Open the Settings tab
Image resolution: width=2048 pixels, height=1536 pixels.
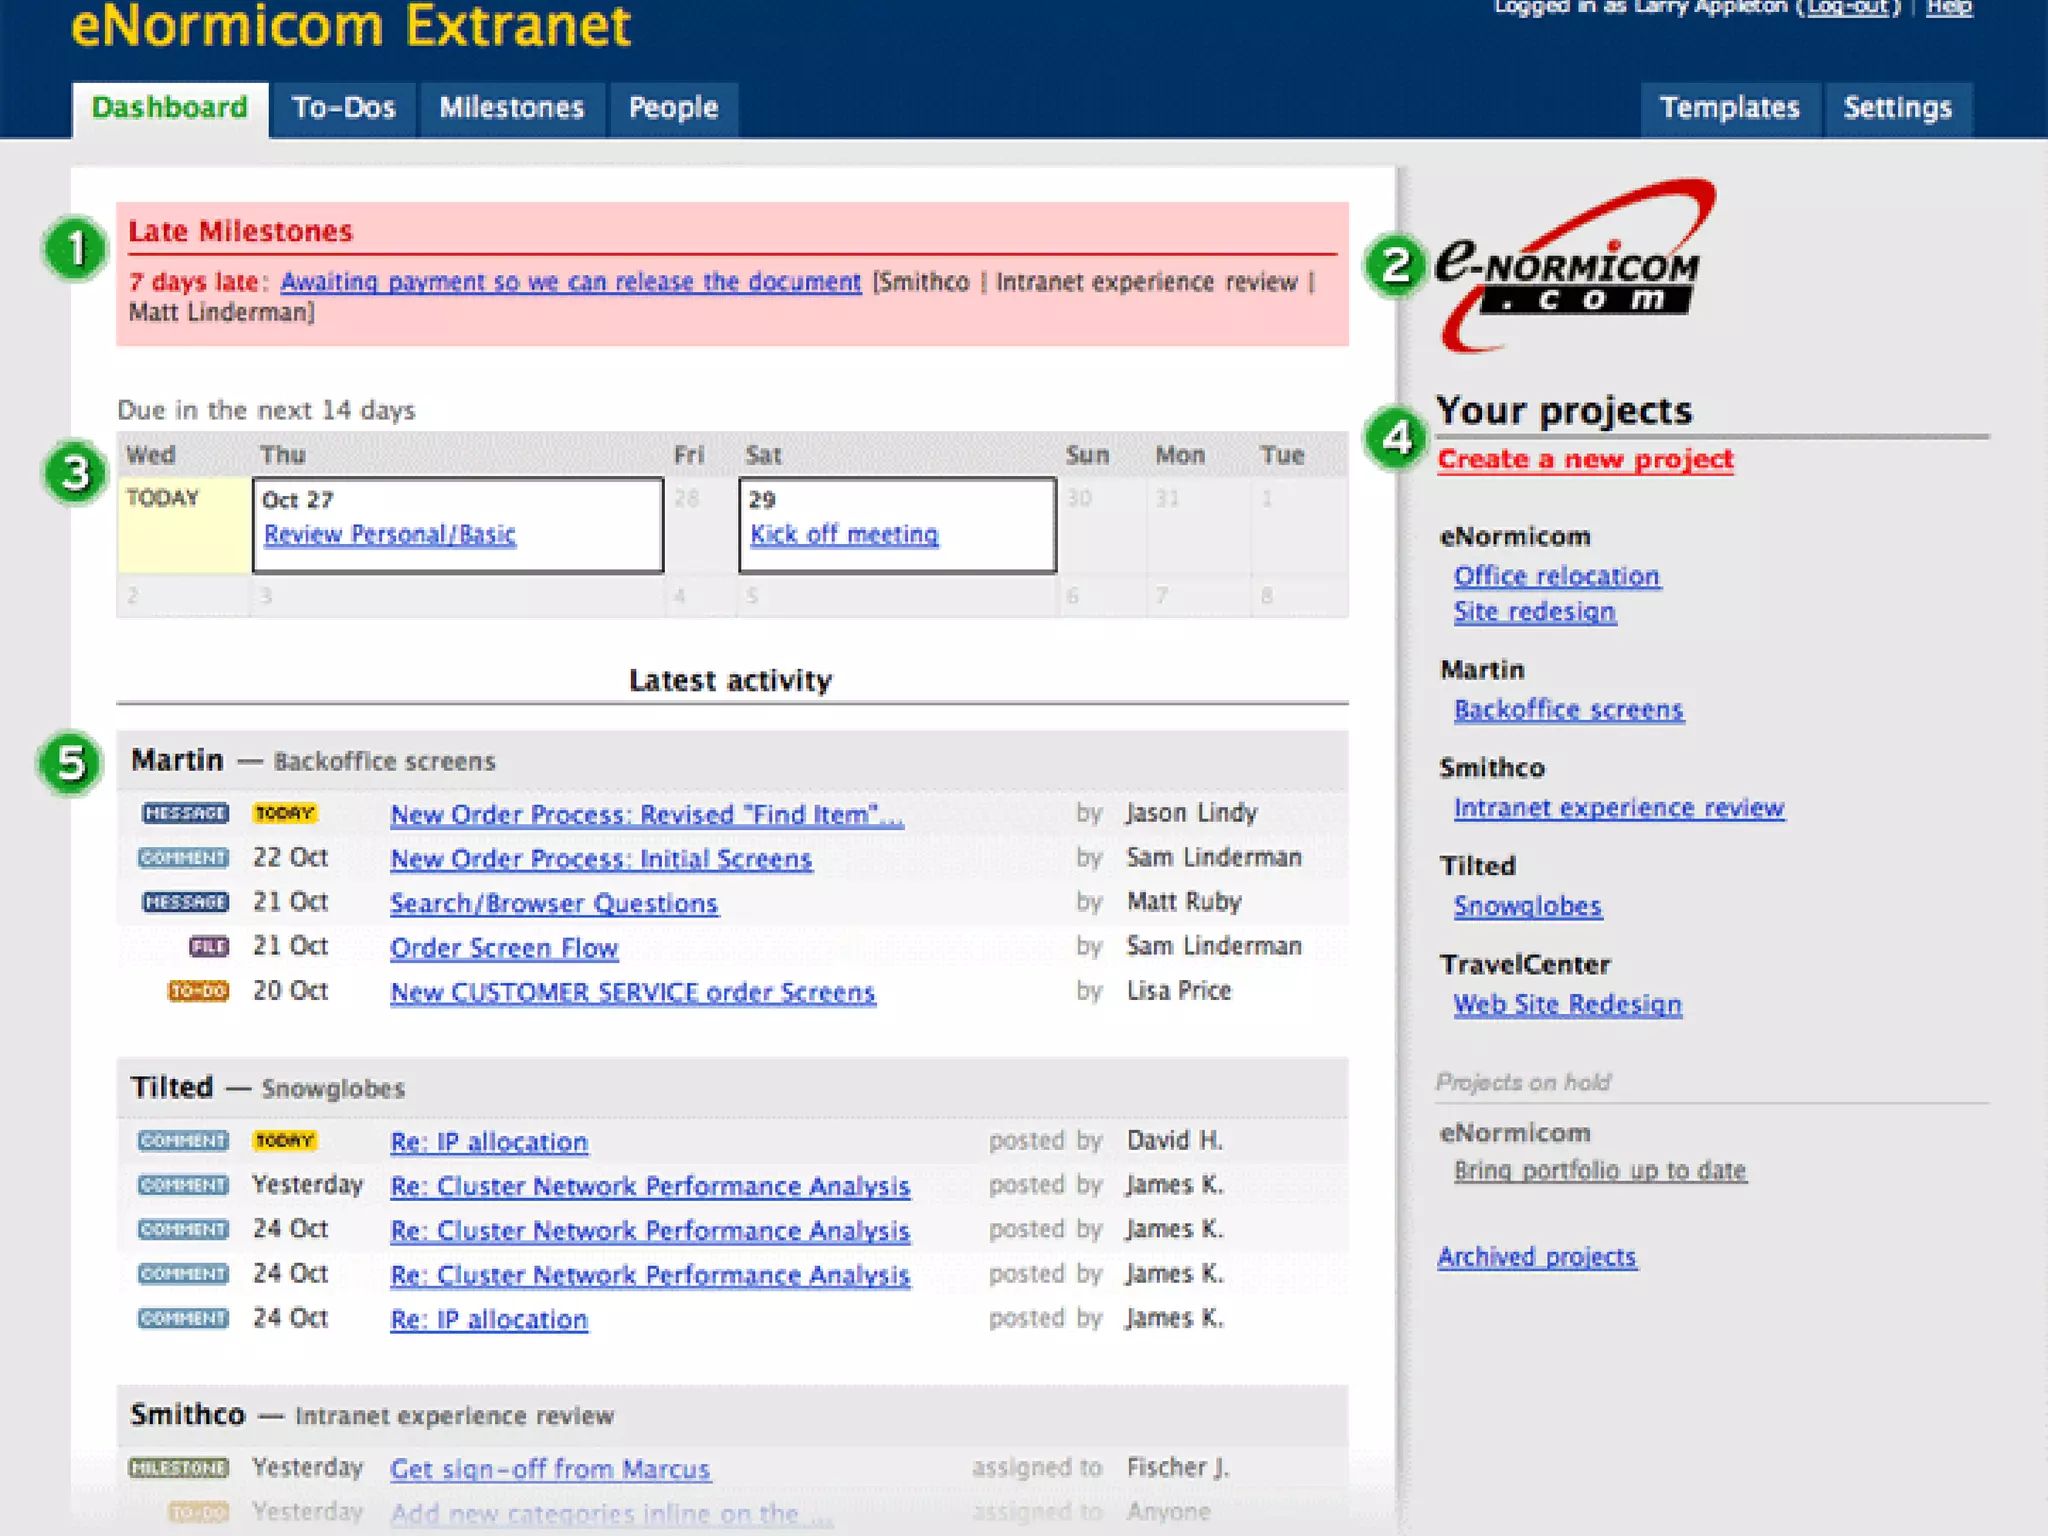click(1897, 108)
